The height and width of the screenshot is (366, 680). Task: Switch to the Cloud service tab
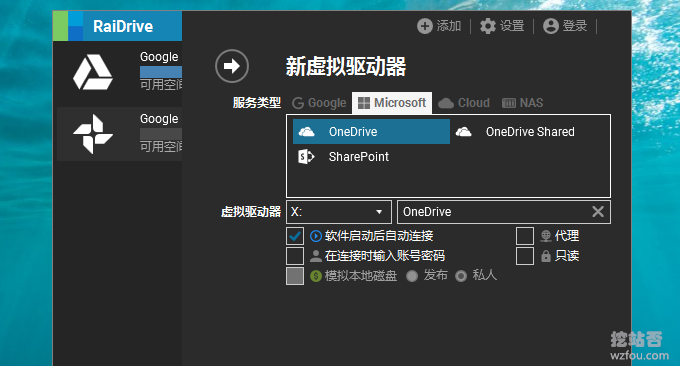pyautogui.click(x=464, y=103)
